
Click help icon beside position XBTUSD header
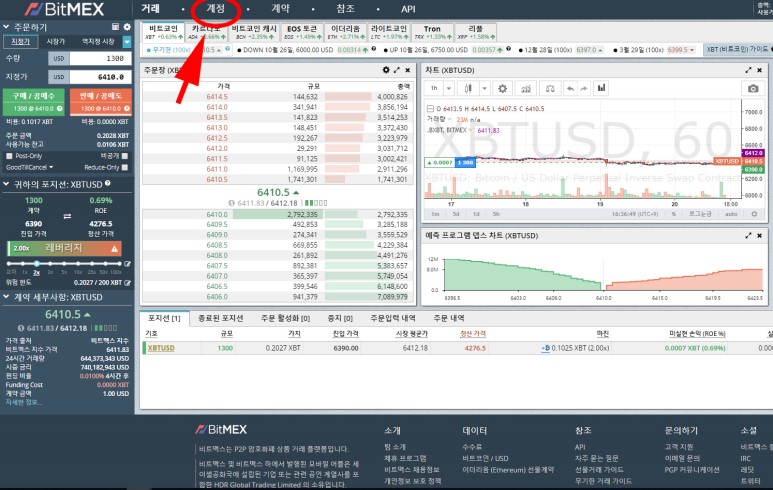point(107,183)
